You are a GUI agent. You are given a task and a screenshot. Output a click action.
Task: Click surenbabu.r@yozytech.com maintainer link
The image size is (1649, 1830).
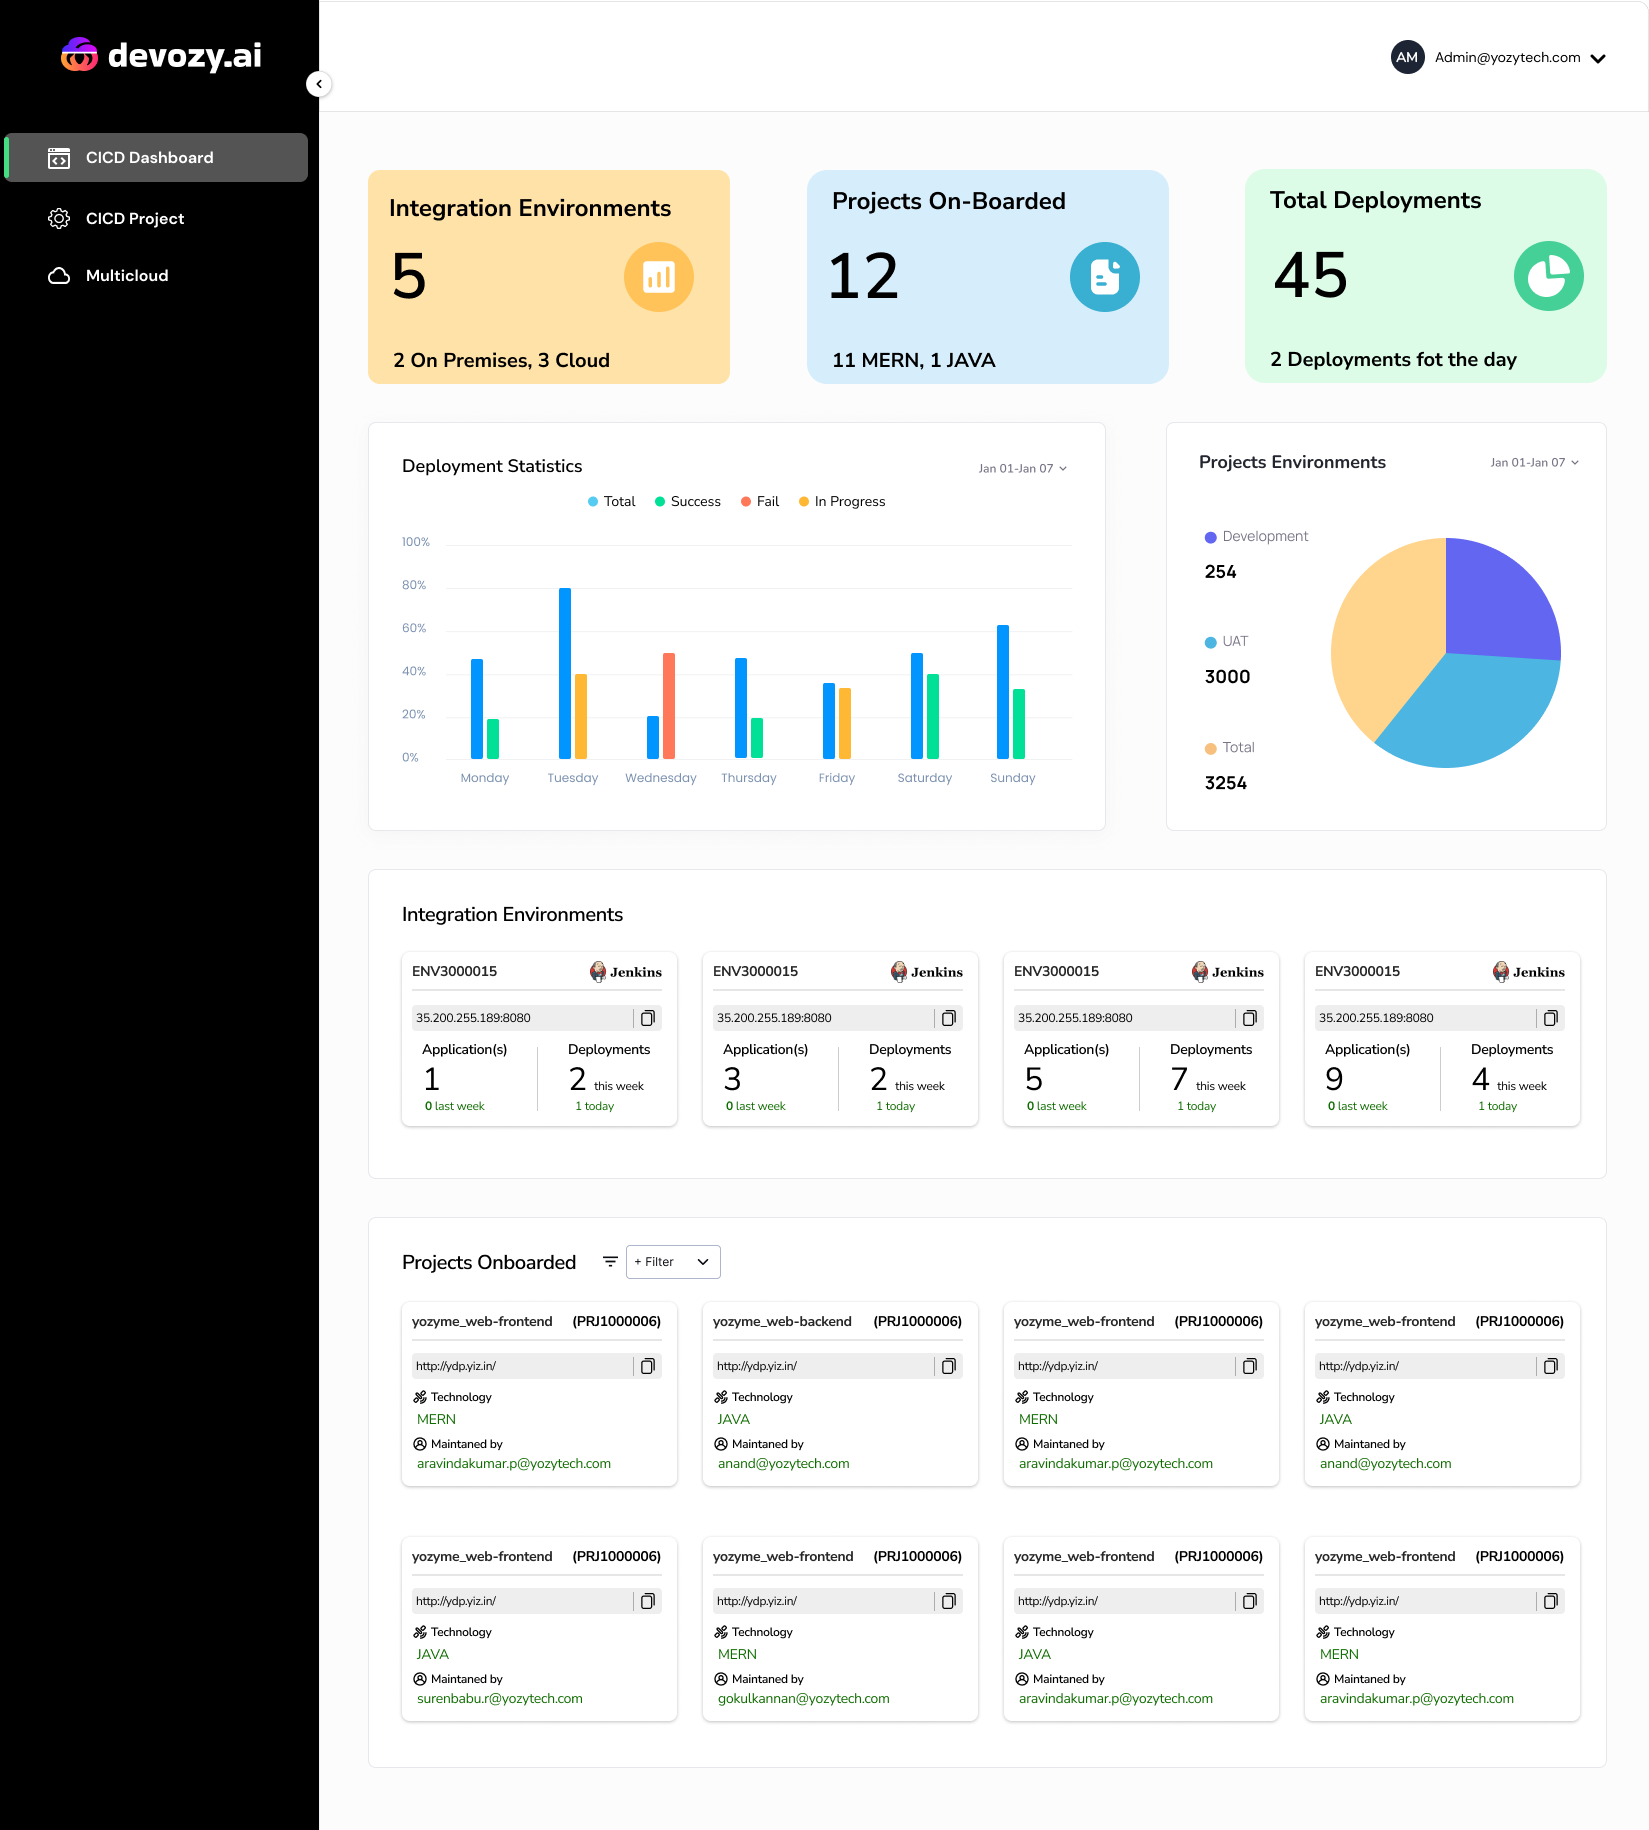point(500,1699)
